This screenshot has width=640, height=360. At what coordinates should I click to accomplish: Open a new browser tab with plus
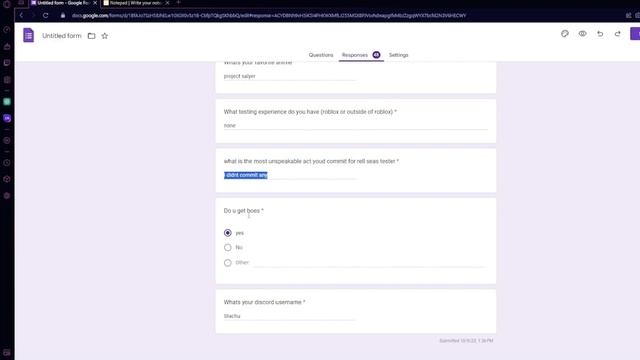(178, 2)
